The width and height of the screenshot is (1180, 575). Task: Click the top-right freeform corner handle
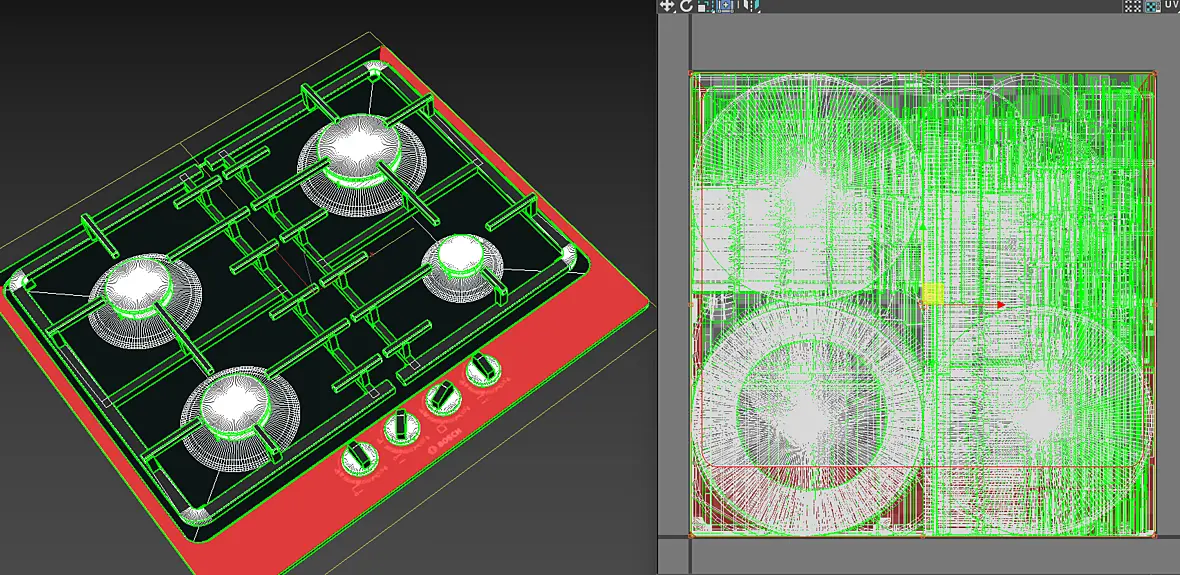1154,73
